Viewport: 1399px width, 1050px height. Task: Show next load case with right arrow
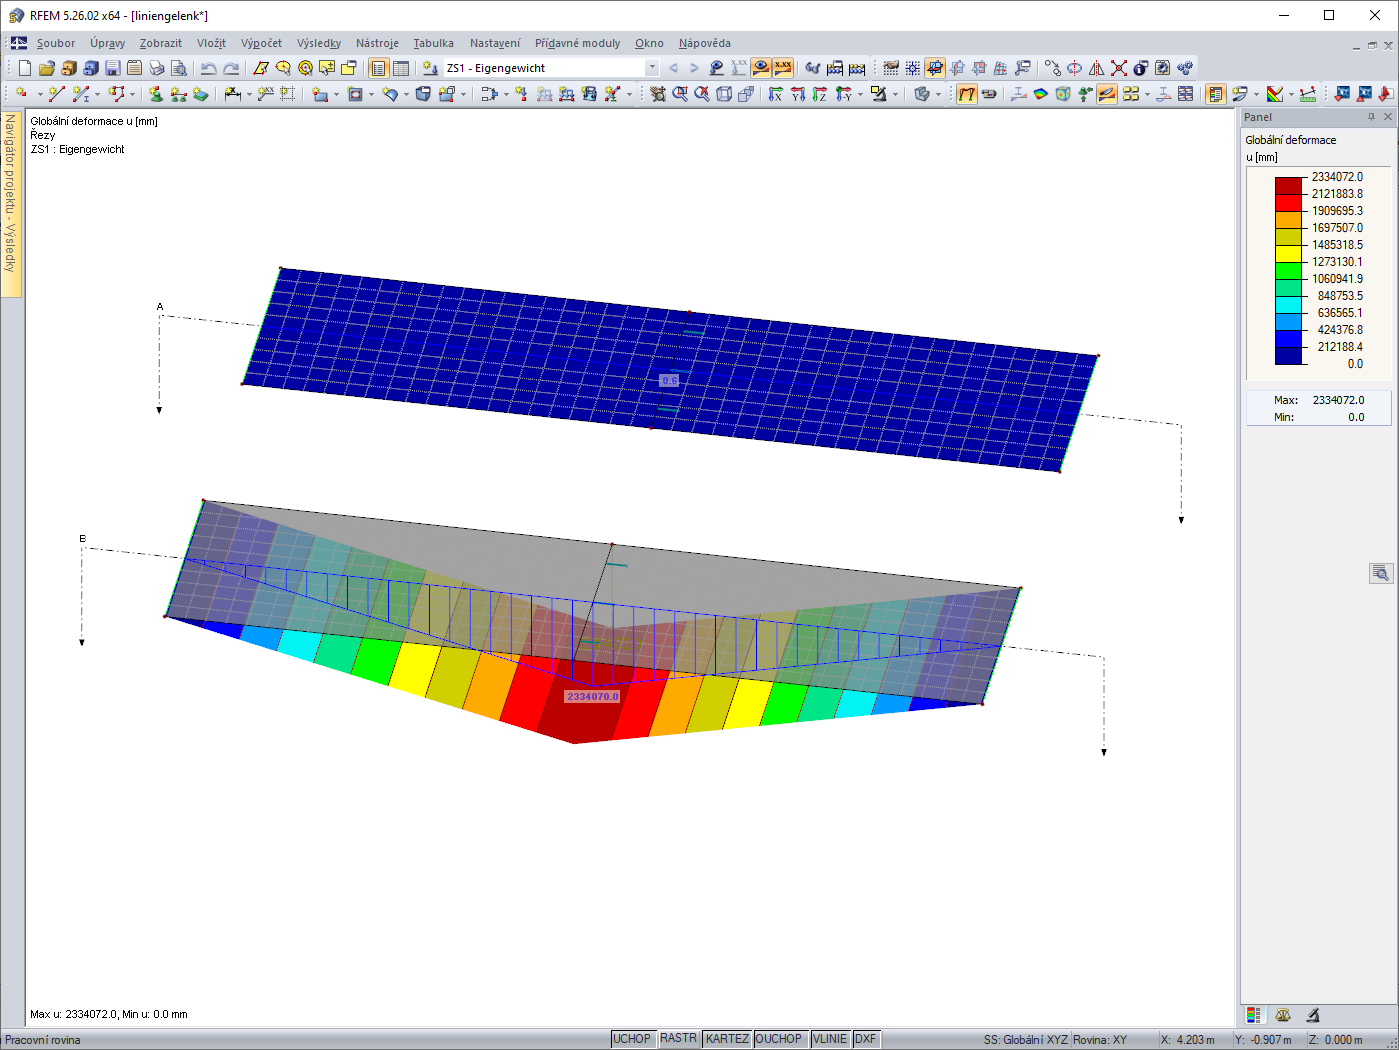(x=694, y=68)
